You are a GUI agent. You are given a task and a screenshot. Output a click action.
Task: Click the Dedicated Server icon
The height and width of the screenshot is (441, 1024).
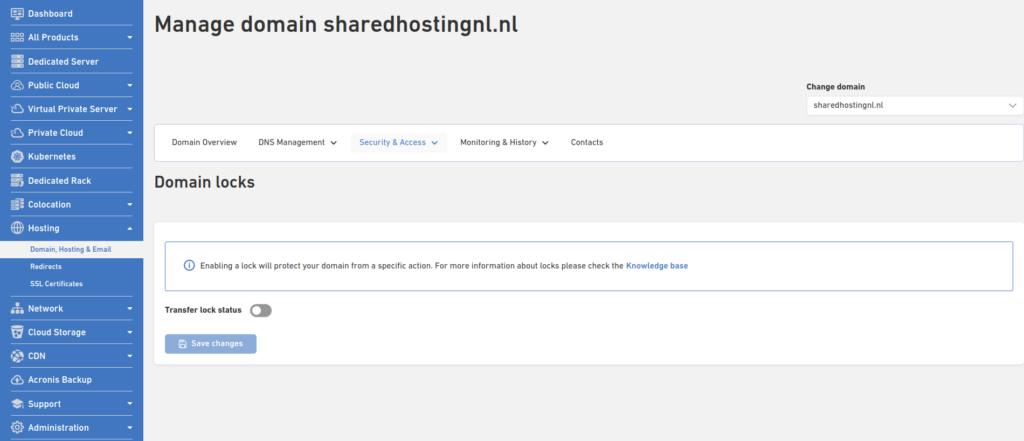pos(17,61)
